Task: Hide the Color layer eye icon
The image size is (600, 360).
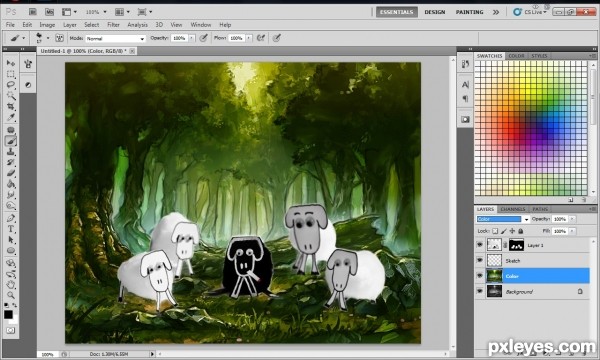Action: (480, 276)
